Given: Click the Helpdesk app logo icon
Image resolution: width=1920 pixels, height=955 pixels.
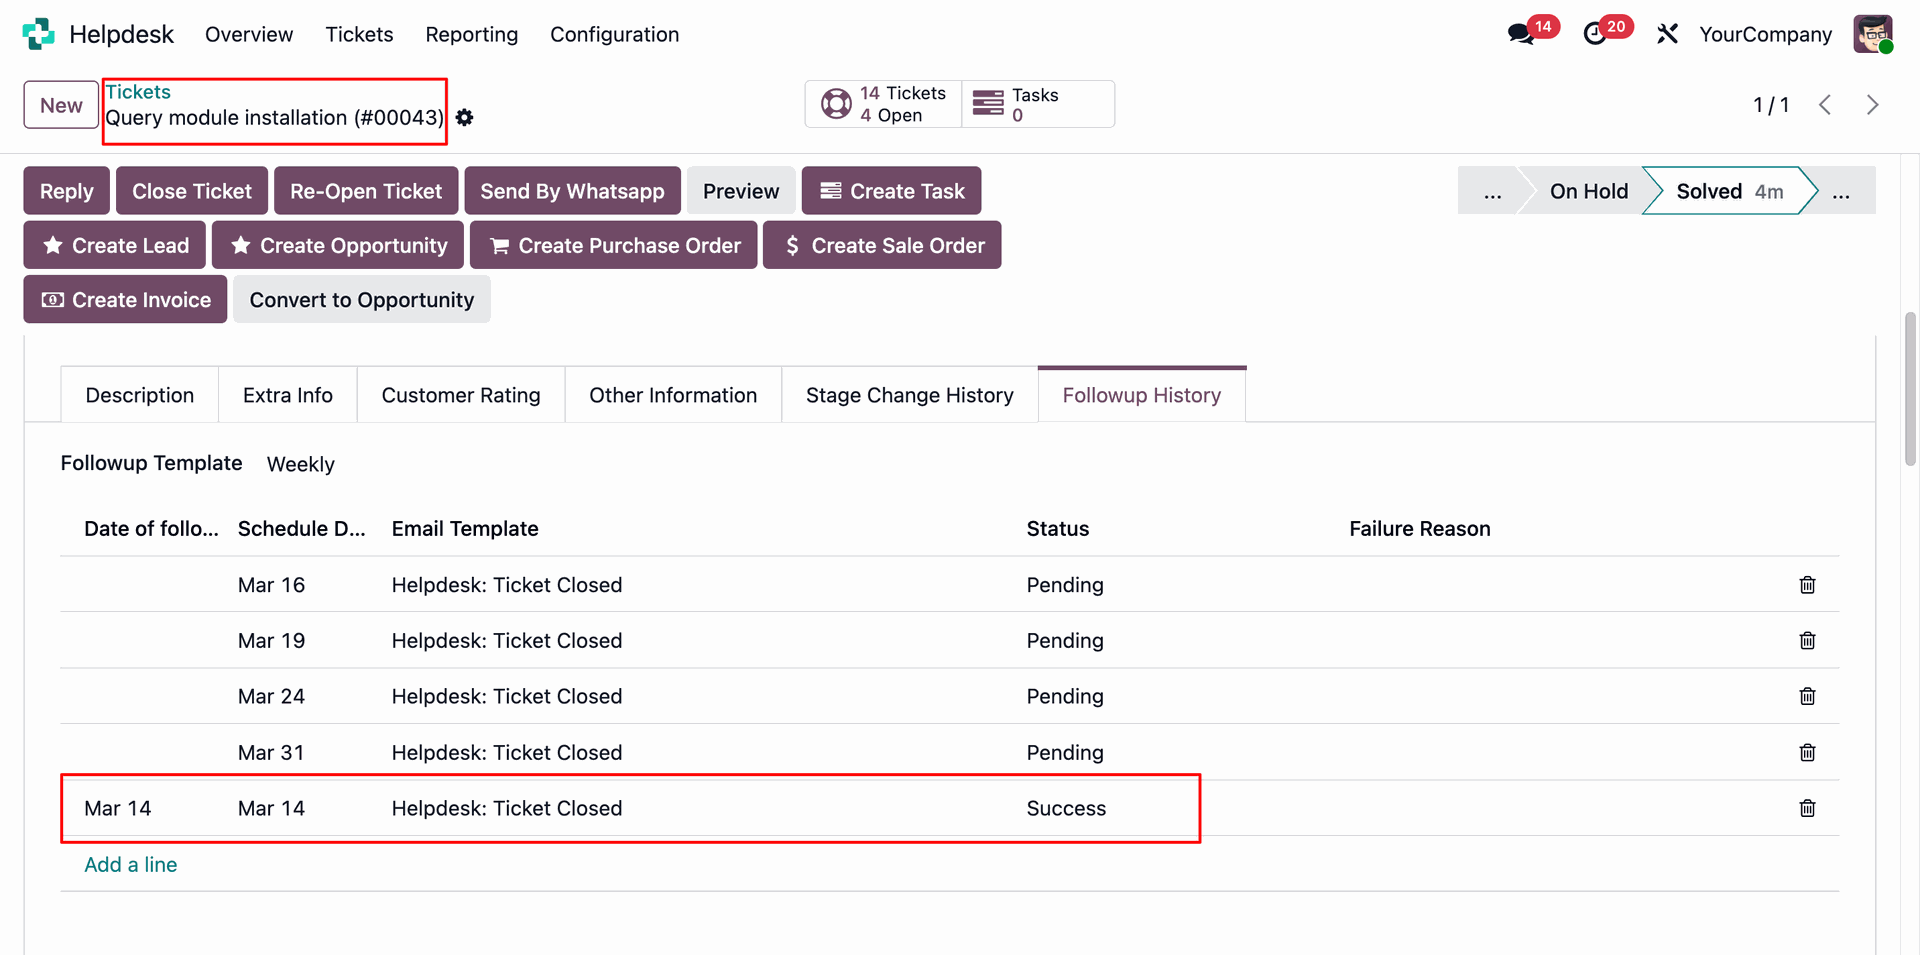Looking at the screenshot, I should [38, 34].
